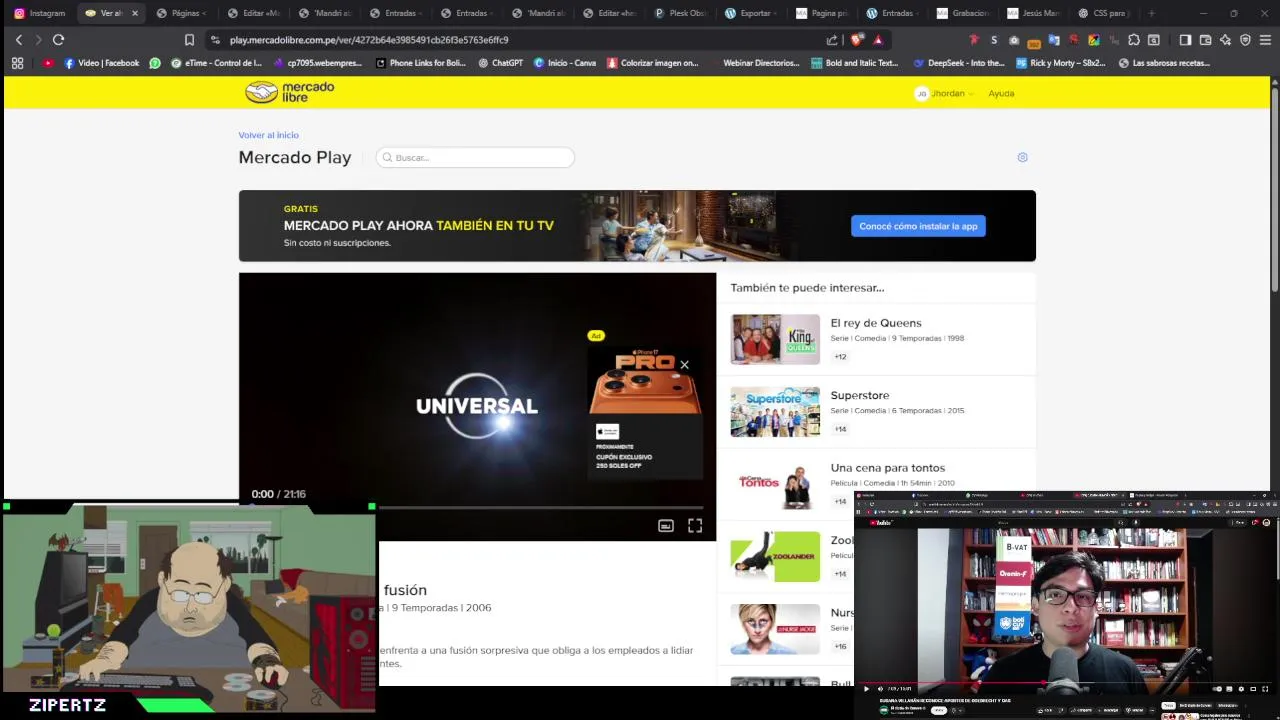Select the Nurse Jackie thumbnail
1280x720 pixels.
775,629
